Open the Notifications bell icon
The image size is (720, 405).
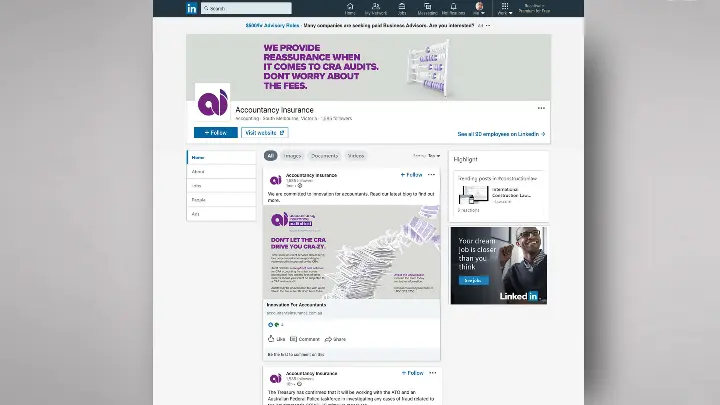[453, 8]
